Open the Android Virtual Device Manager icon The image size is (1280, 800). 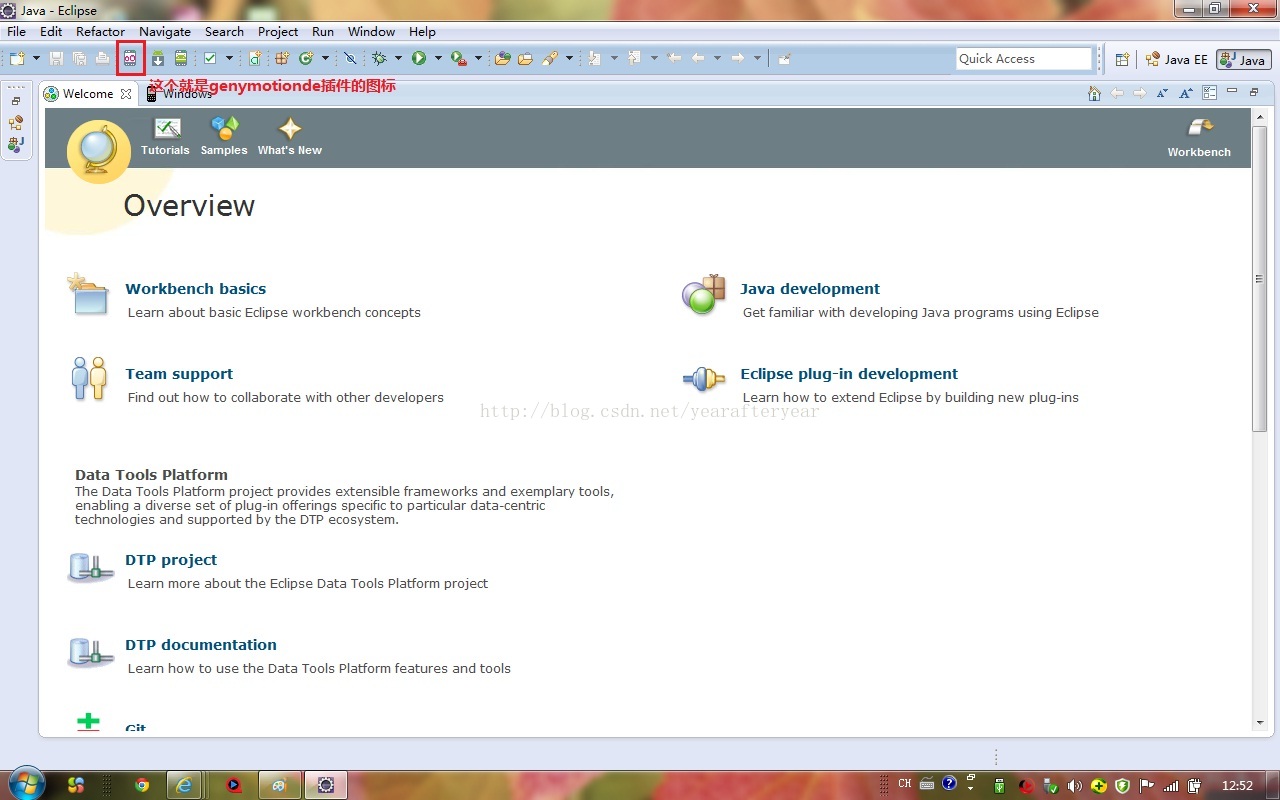click(x=181, y=59)
